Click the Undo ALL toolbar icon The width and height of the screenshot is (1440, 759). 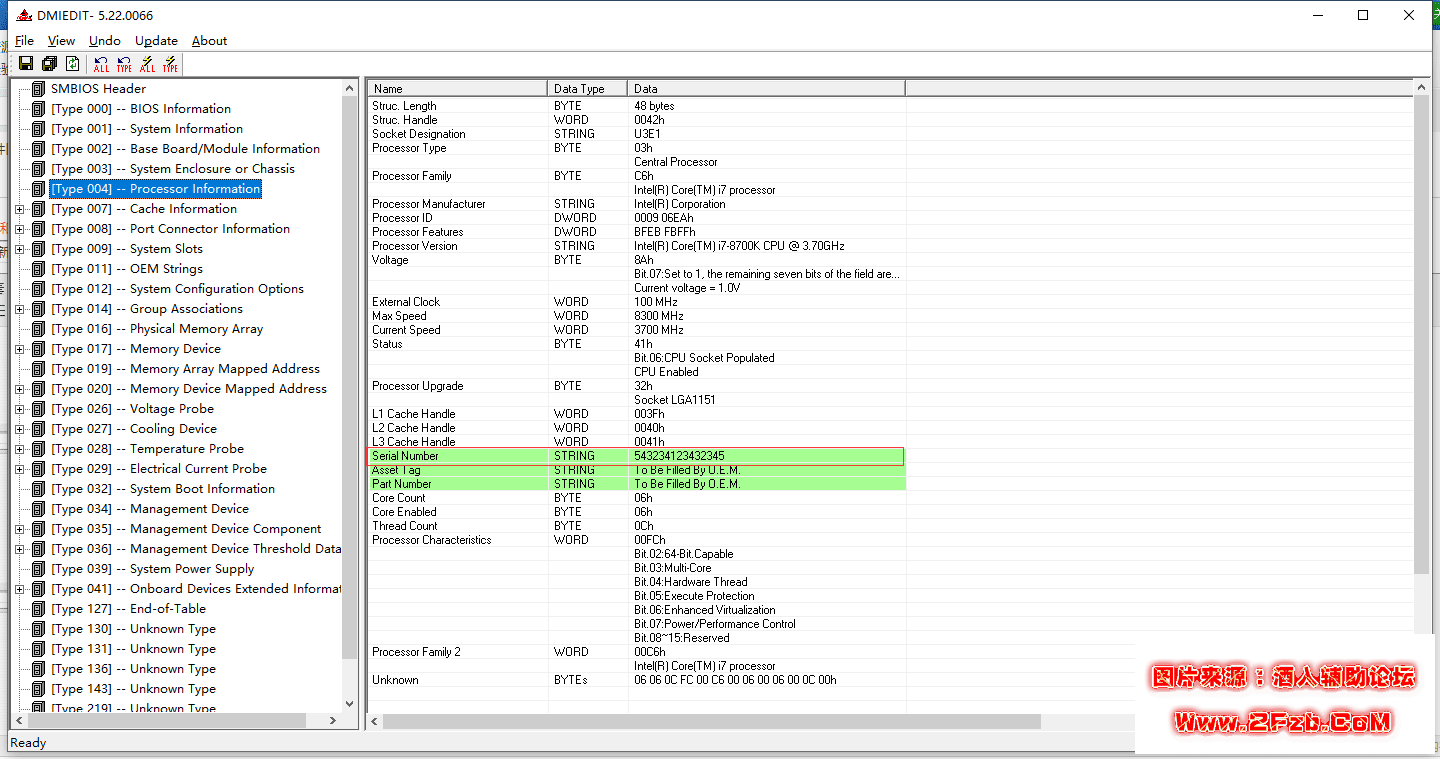pyautogui.click(x=101, y=64)
